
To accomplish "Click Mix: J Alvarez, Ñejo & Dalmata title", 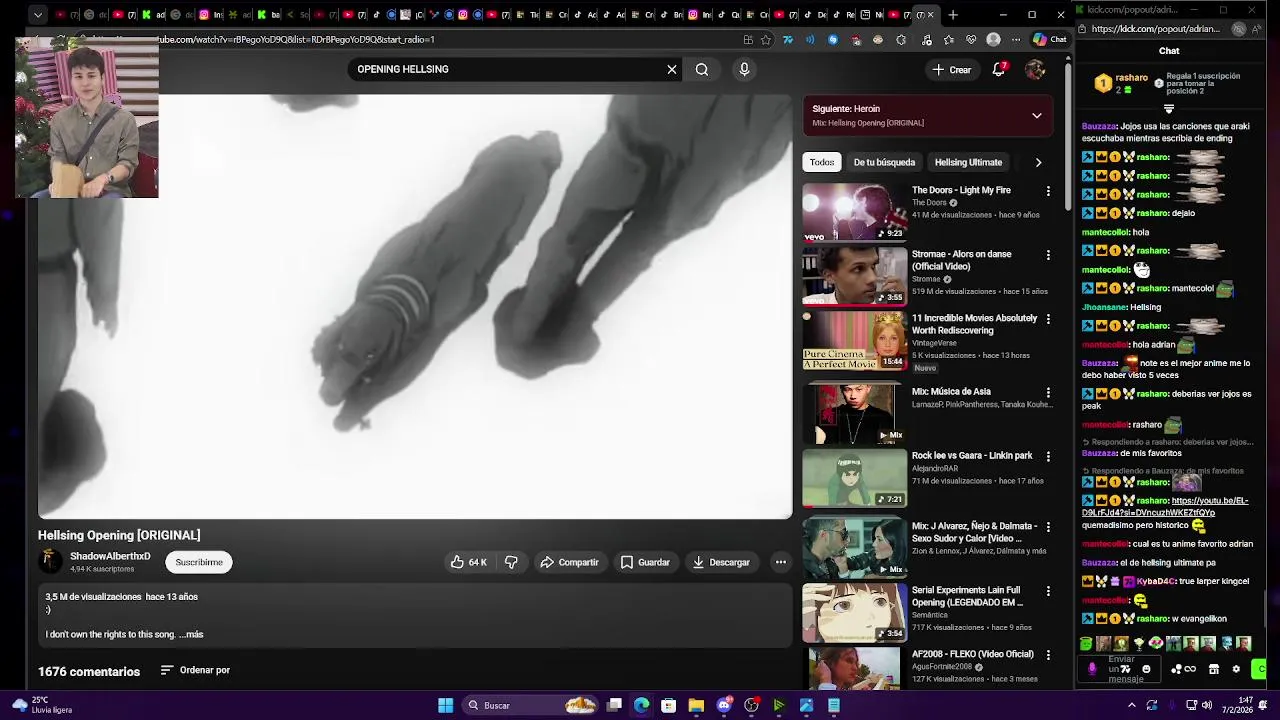I will 974,532.
